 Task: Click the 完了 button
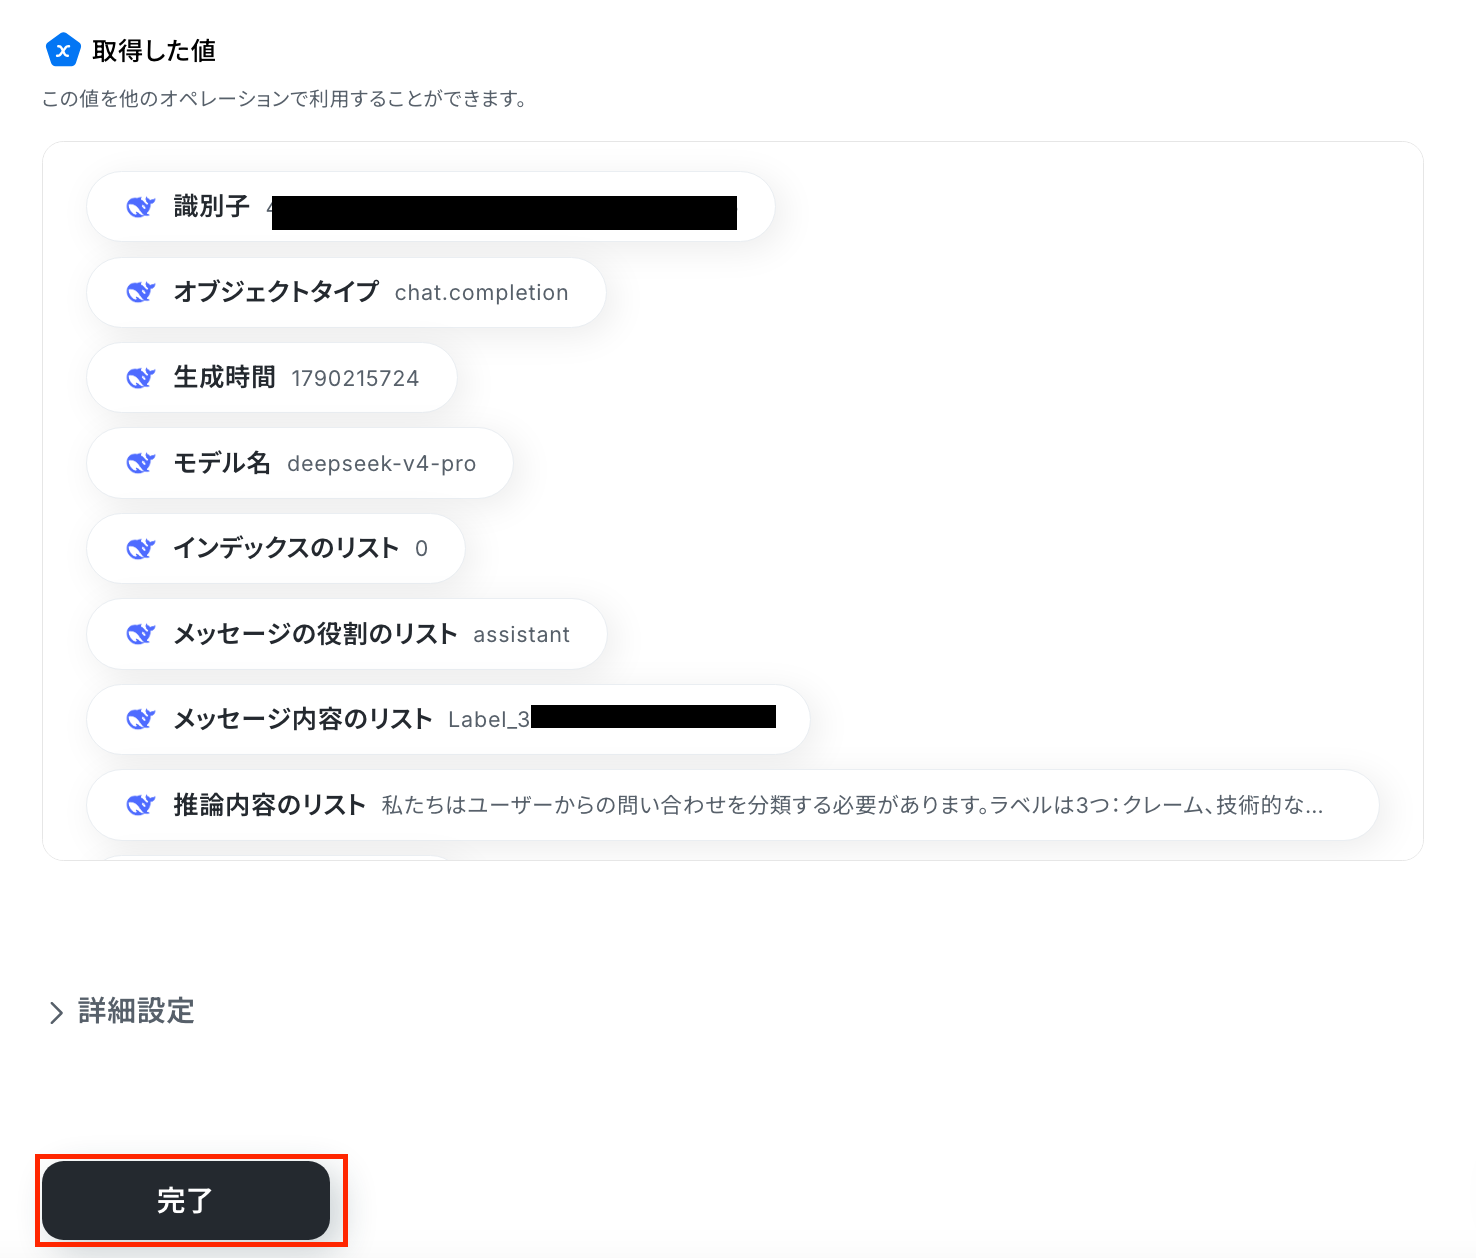[x=186, y=1200]
